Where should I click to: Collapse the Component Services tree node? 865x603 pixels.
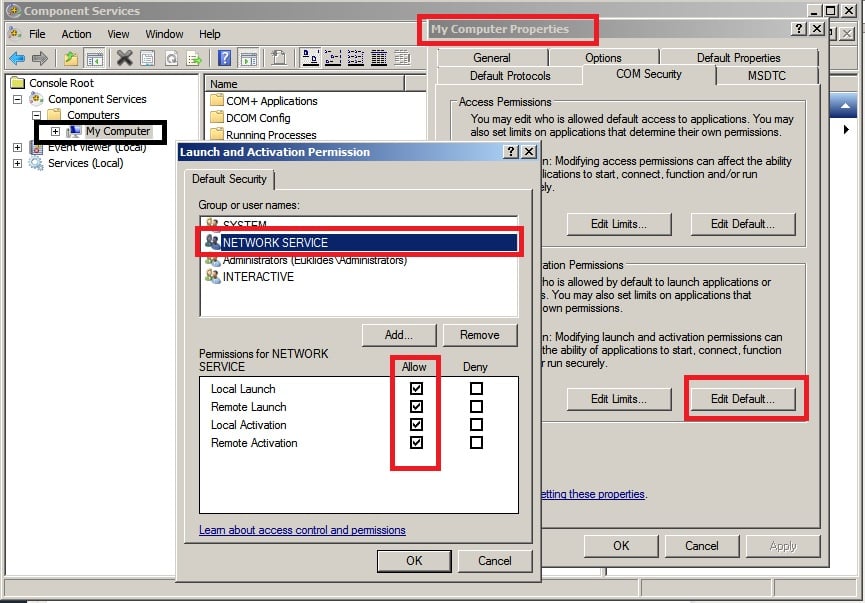point(18,99)
